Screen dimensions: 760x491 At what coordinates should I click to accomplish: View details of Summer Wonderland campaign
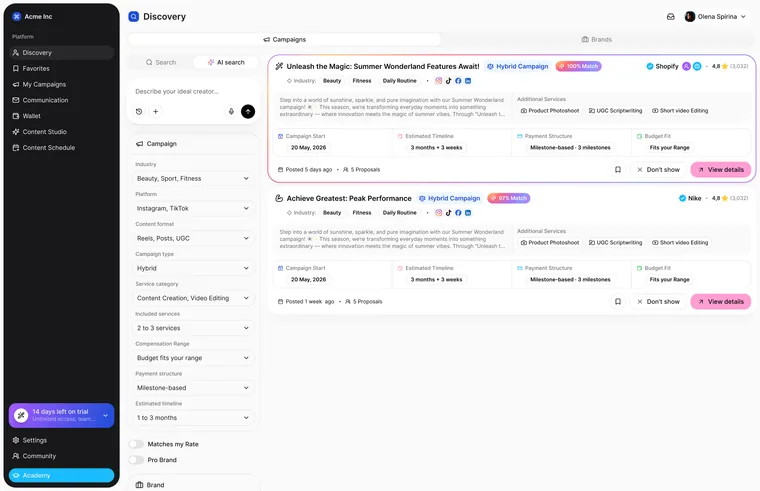(721, 170)
